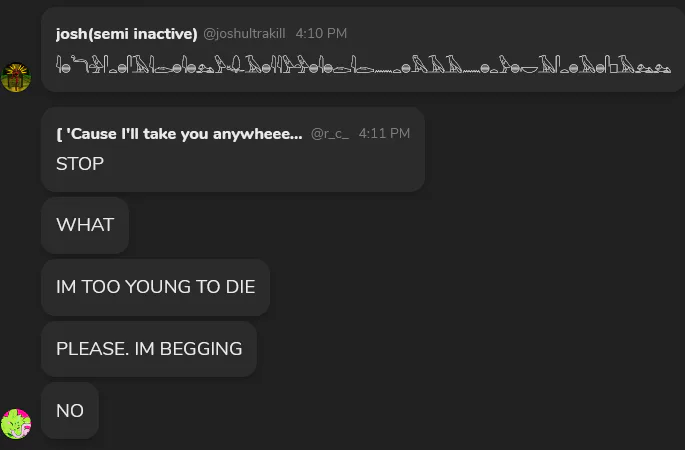Click the word DIE in the message
The height and width of the screenshot is (450, 685).
tap(239, 287)
